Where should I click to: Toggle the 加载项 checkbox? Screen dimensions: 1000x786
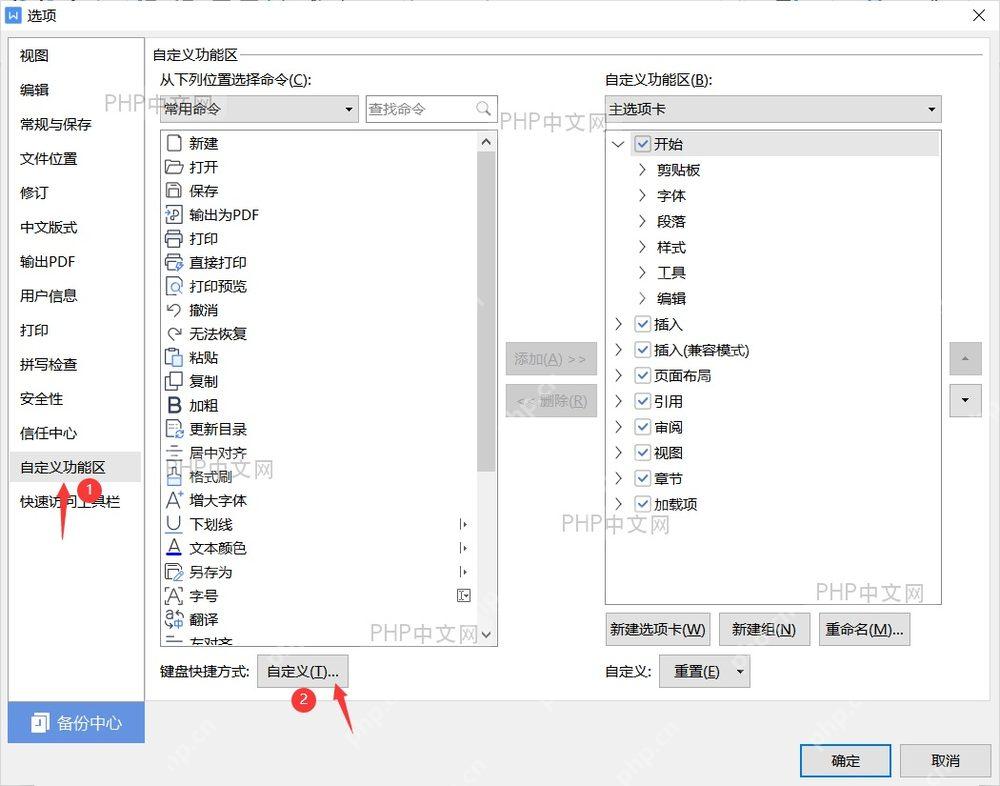(x=643, y=503)
